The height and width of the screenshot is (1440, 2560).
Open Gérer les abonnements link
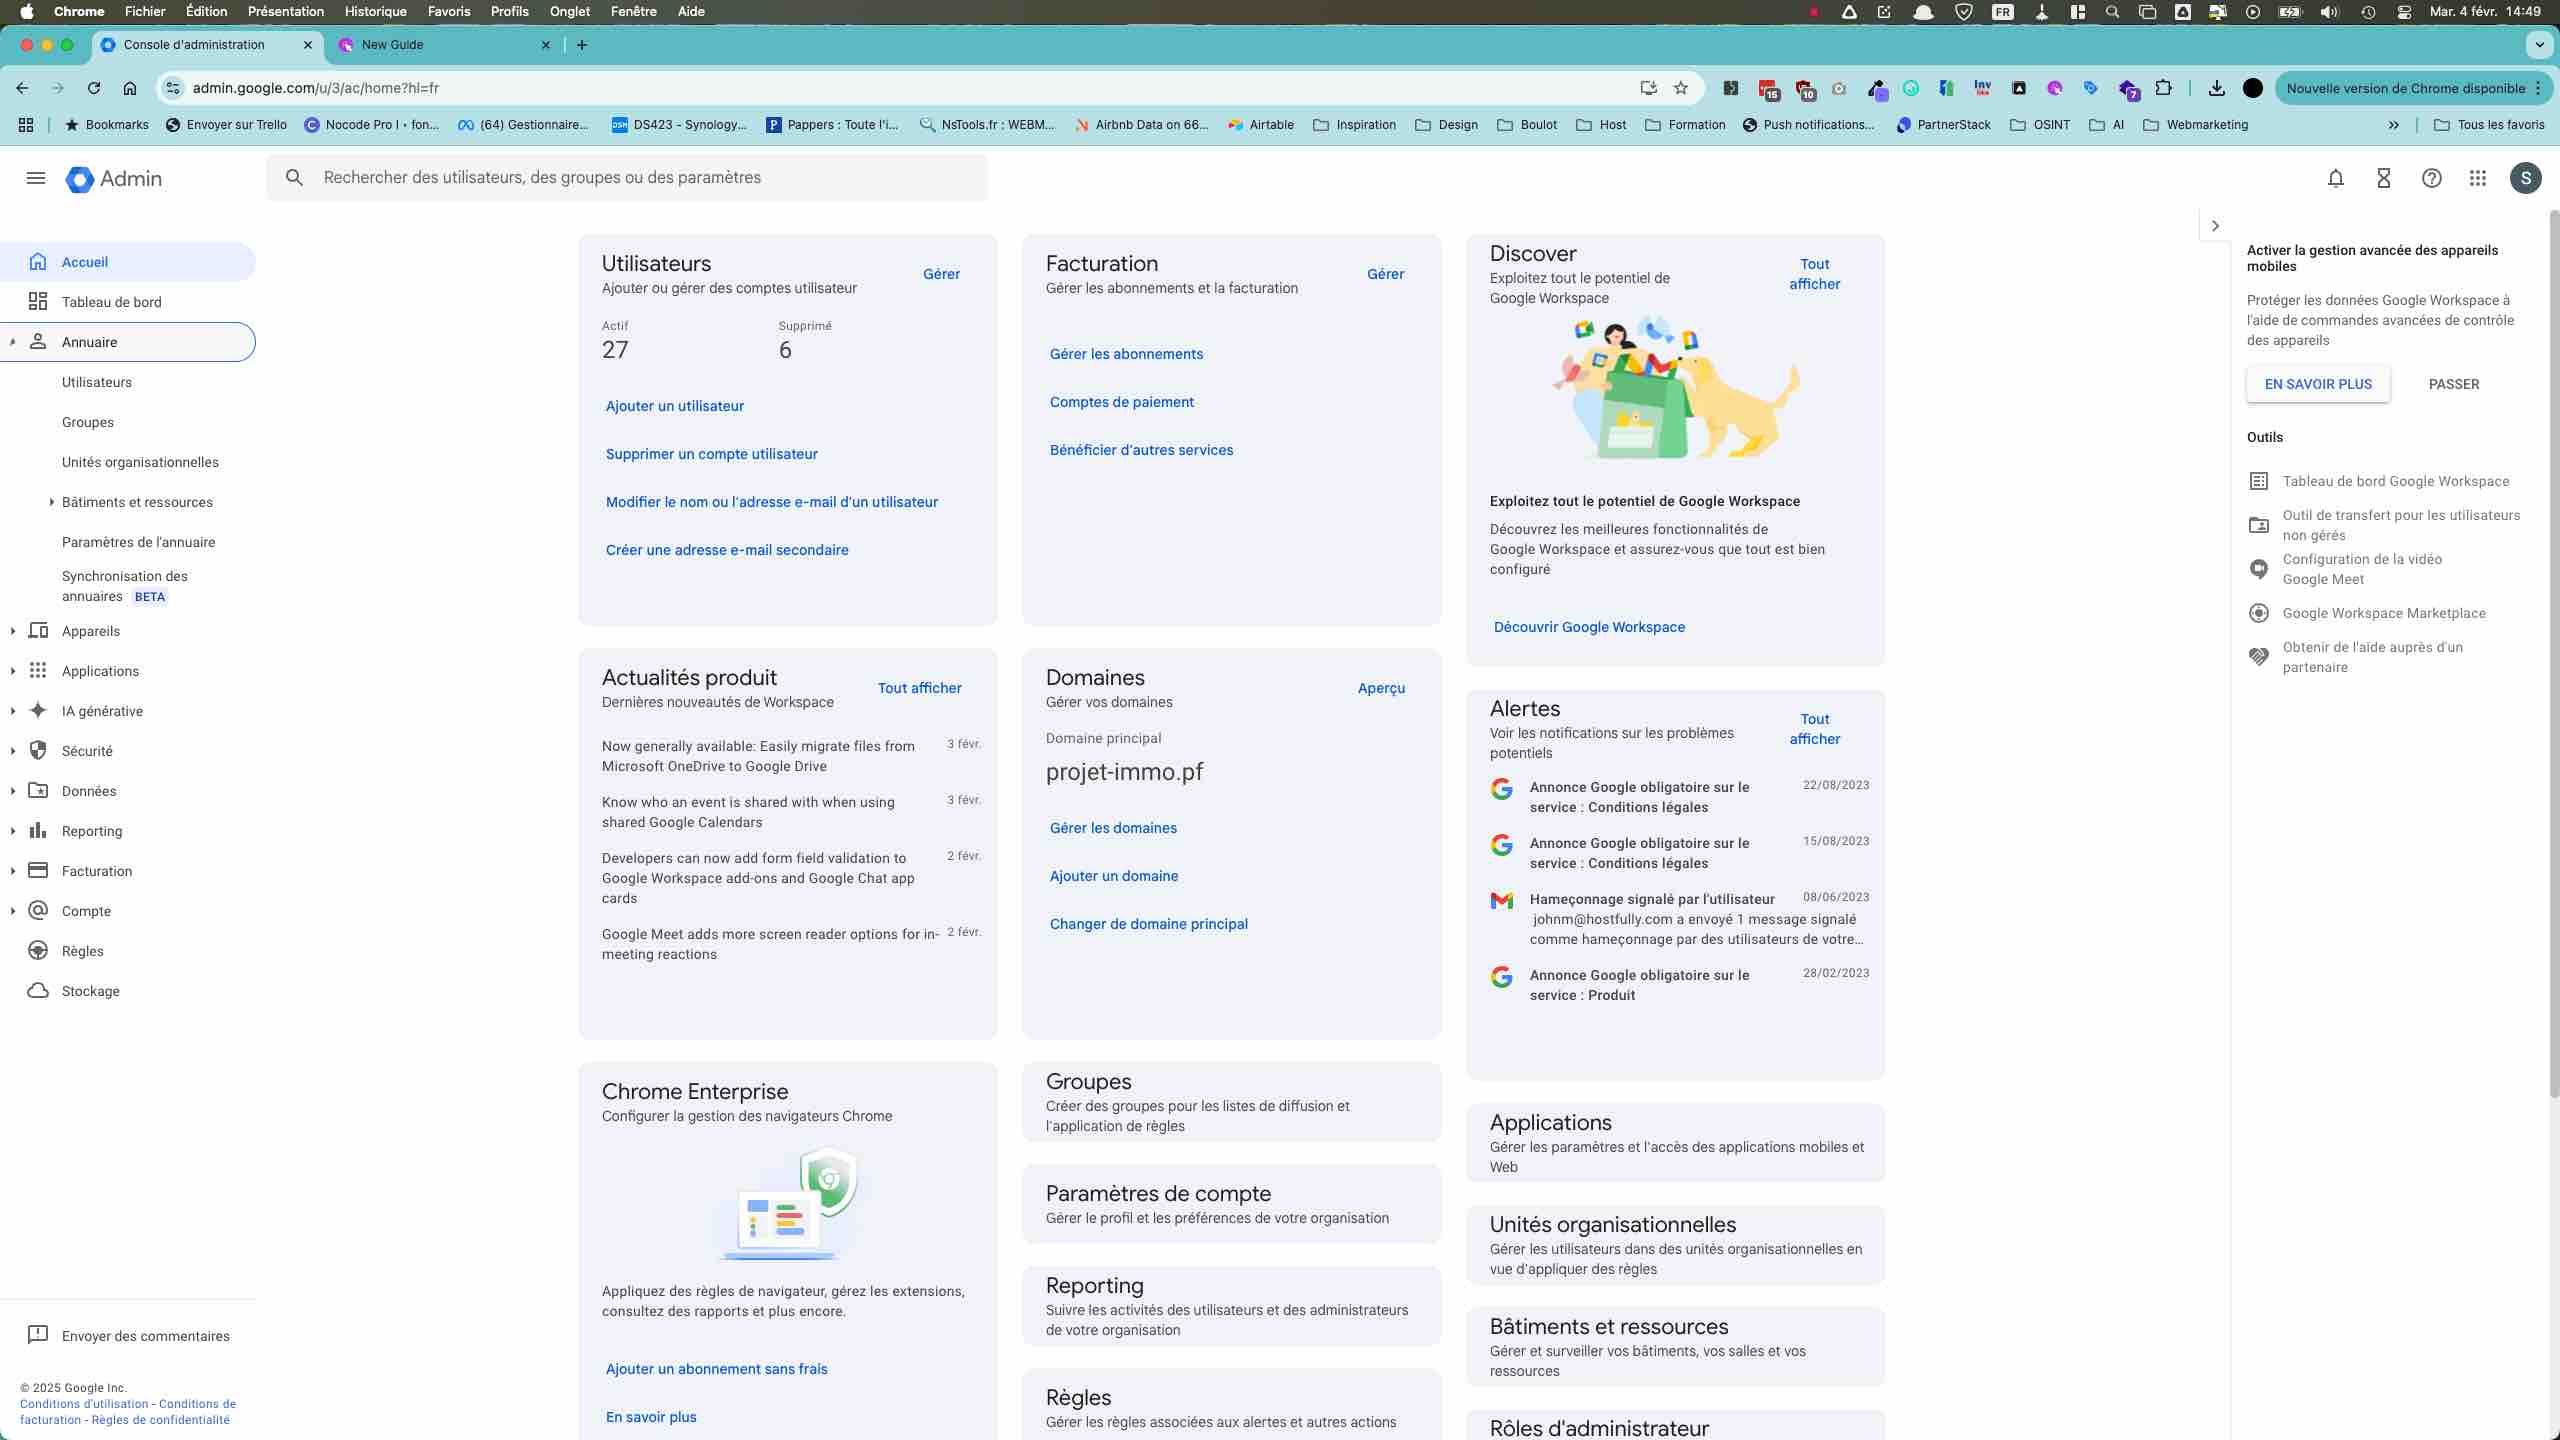(x=1126, y=354)
